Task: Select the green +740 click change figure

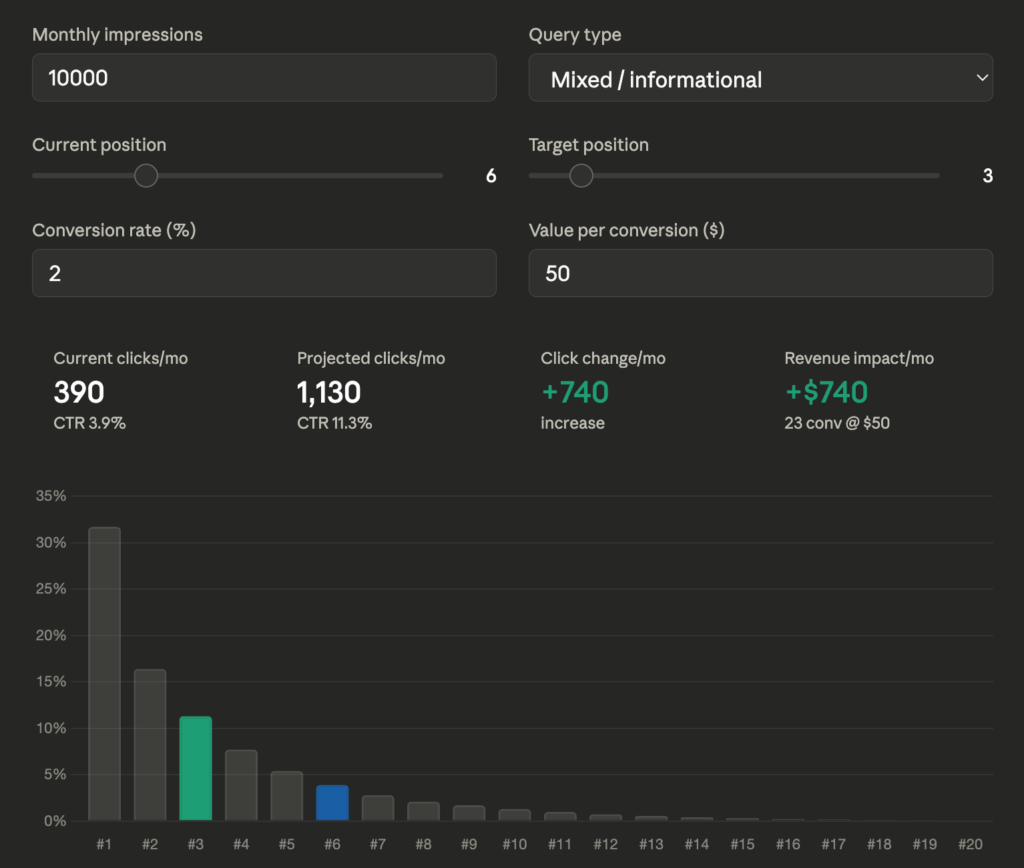Action: [x=574, y=392]
